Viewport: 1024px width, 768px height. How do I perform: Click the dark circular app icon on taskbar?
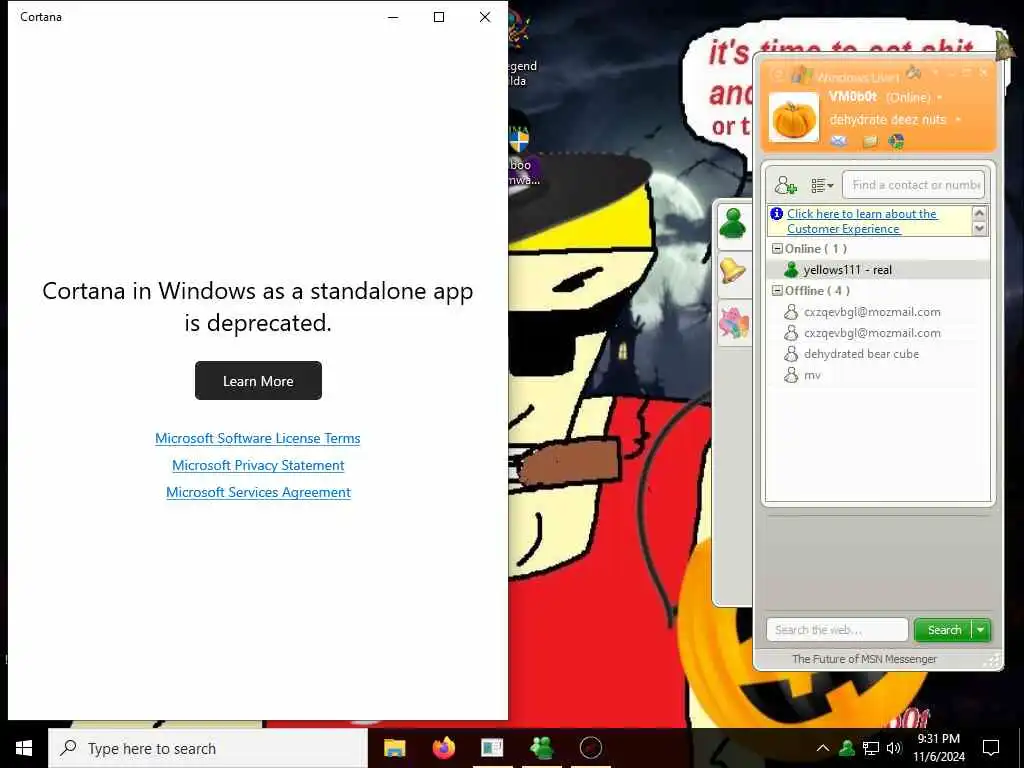tap(590, 748)
